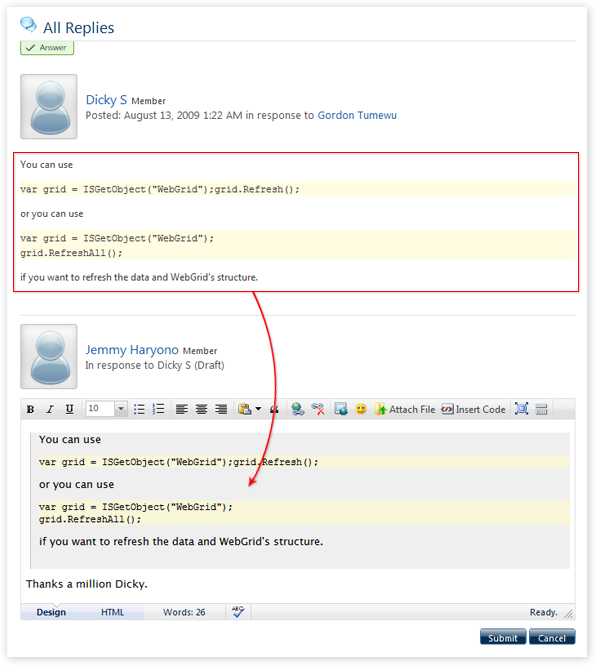Toggle underline formatting in the editor
This screenshot has width=596, height=667.
pos(69,409)
